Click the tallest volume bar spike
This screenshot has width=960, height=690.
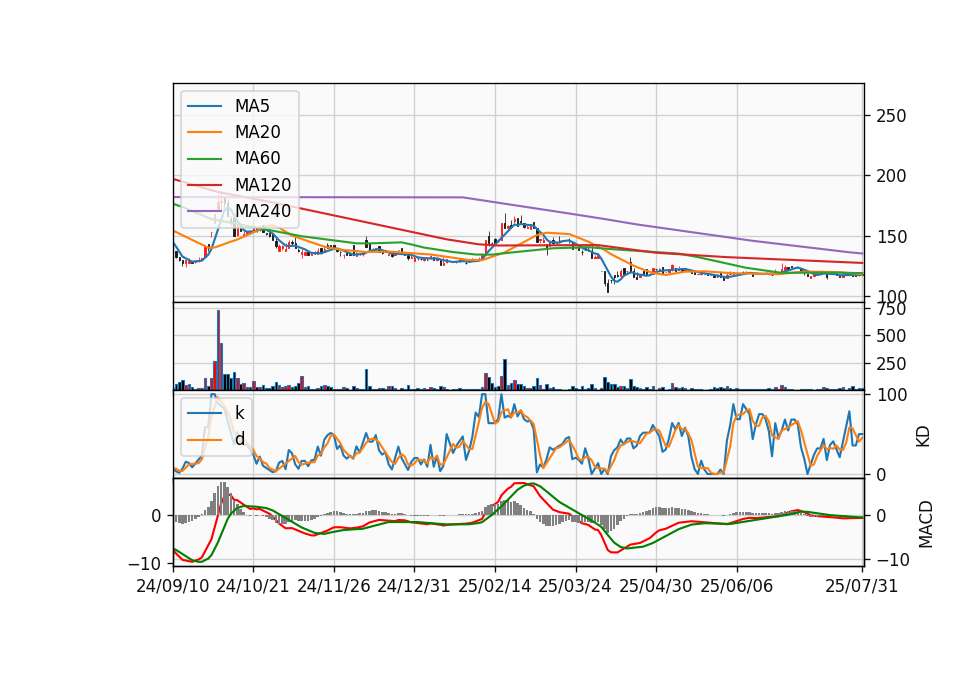(x=219, y=350)
